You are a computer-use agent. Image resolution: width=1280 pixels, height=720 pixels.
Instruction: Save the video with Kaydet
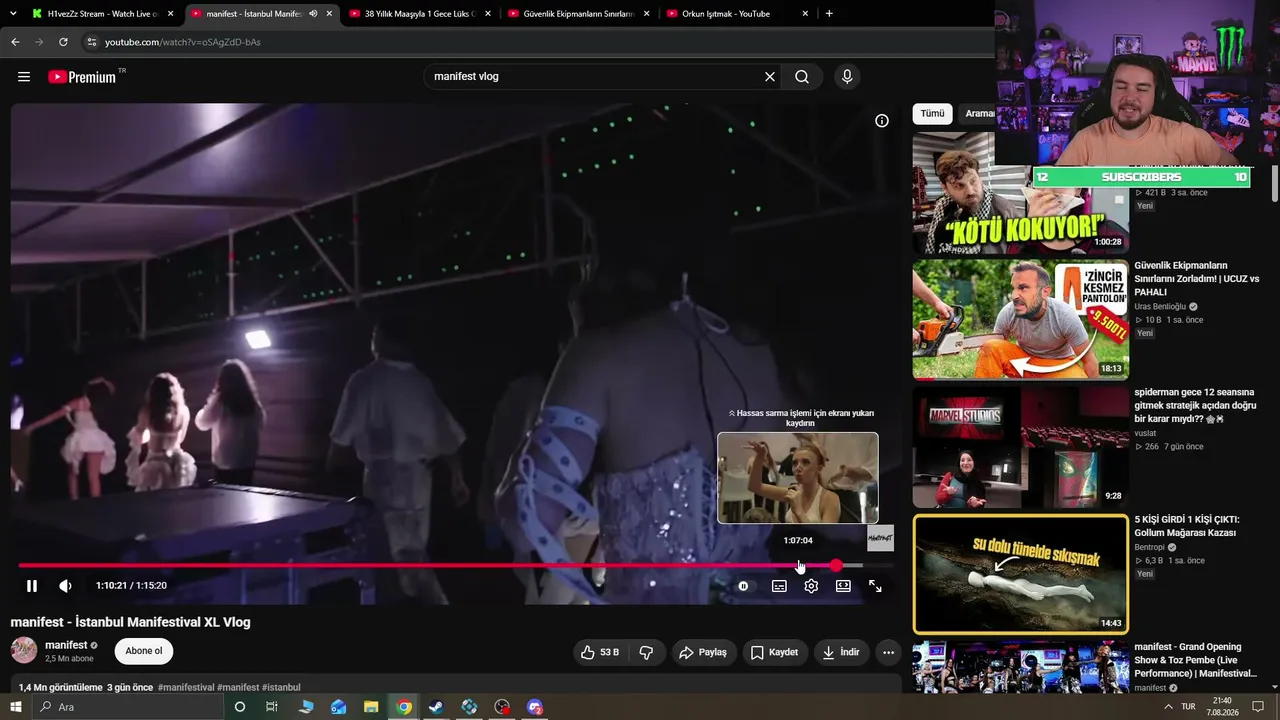tap(774, 653)
